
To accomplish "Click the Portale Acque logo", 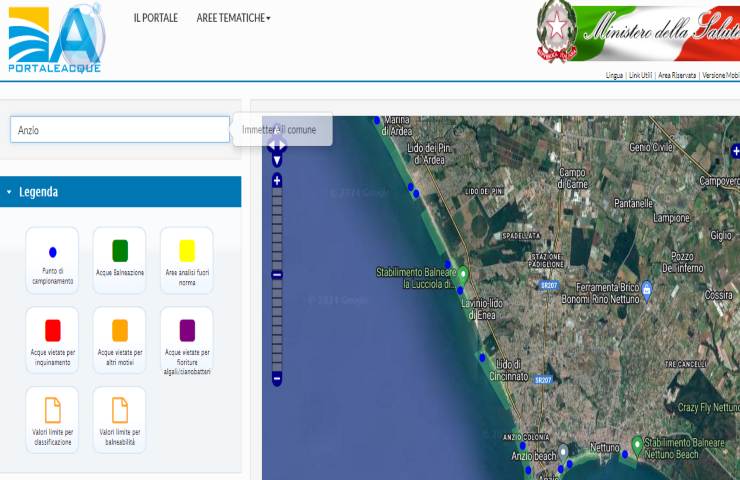I will click(55, 39).
